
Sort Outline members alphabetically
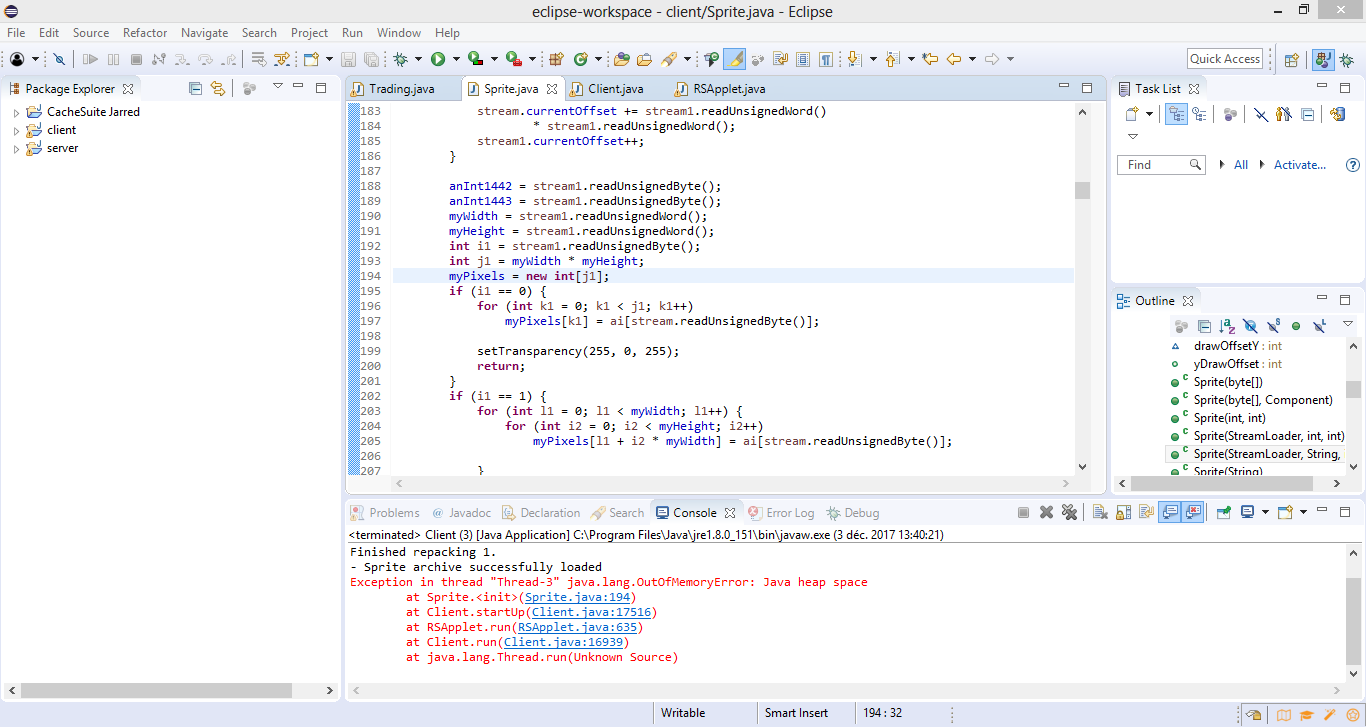pos(1227,326)
